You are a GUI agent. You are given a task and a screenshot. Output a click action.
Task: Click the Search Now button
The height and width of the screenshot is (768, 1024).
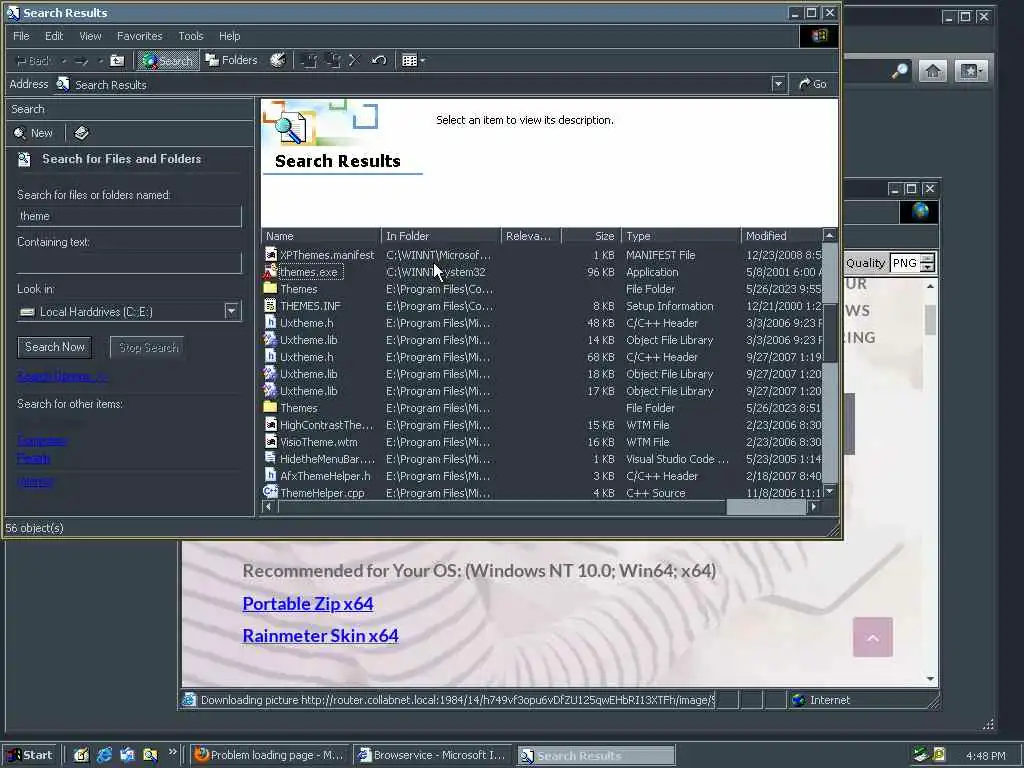55,347
